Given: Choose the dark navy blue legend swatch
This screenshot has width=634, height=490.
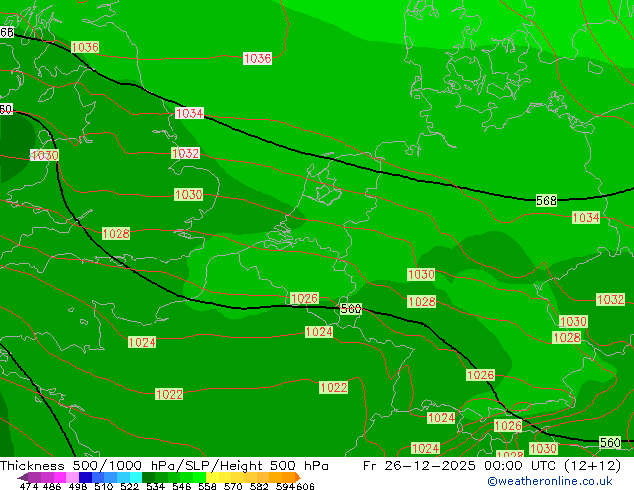Looking at the screenshot, I should pos(85,477).
